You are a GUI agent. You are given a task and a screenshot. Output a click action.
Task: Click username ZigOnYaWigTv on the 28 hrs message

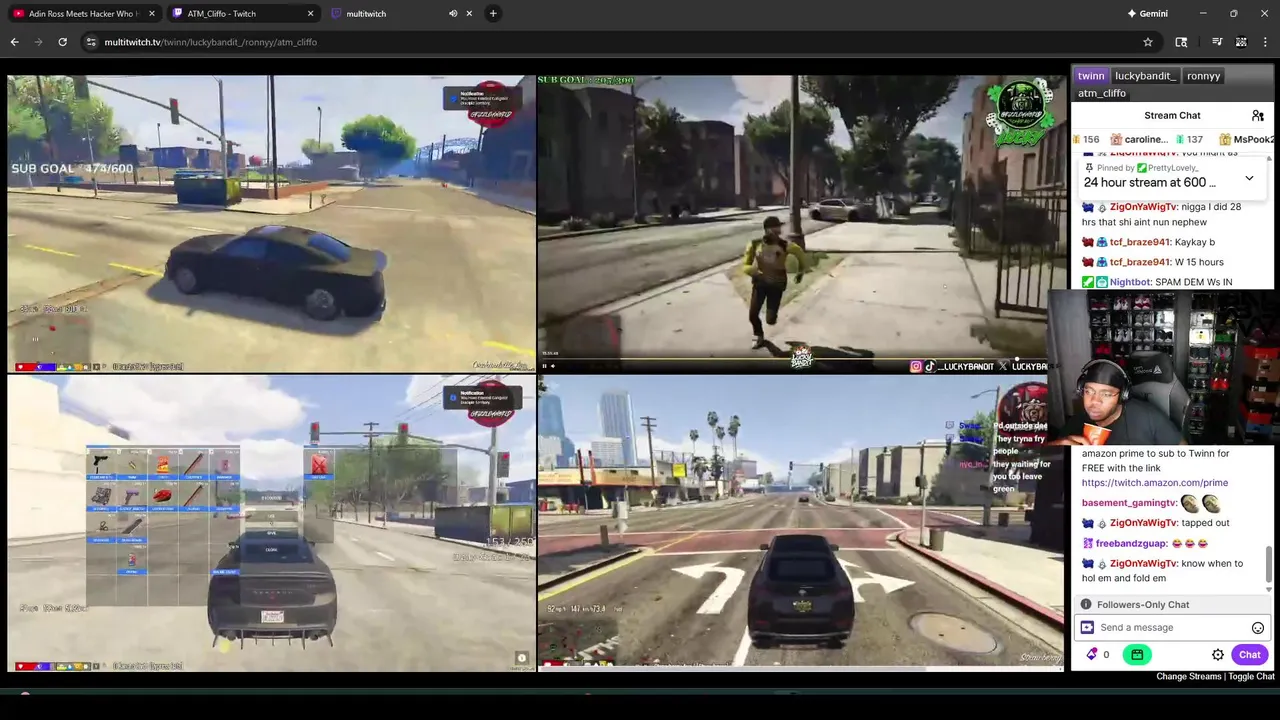tap(1143, 207)
